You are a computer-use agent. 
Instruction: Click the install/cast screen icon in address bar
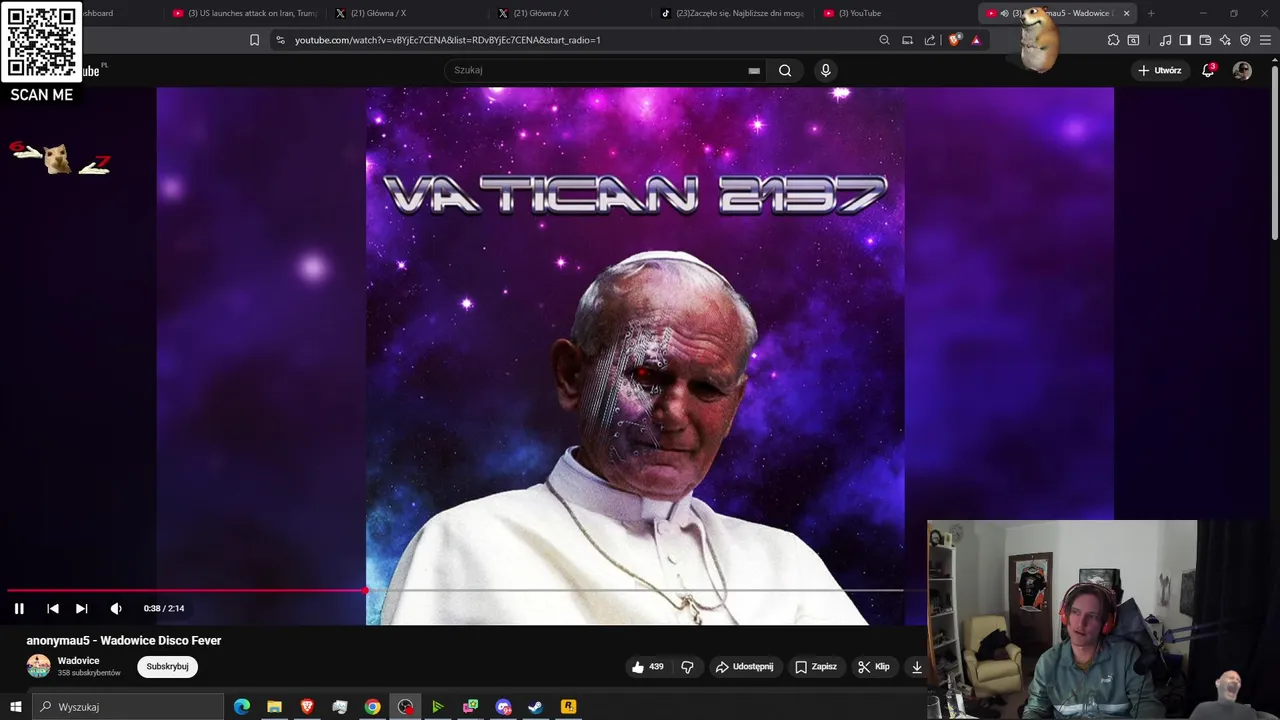tap(907, 40)
